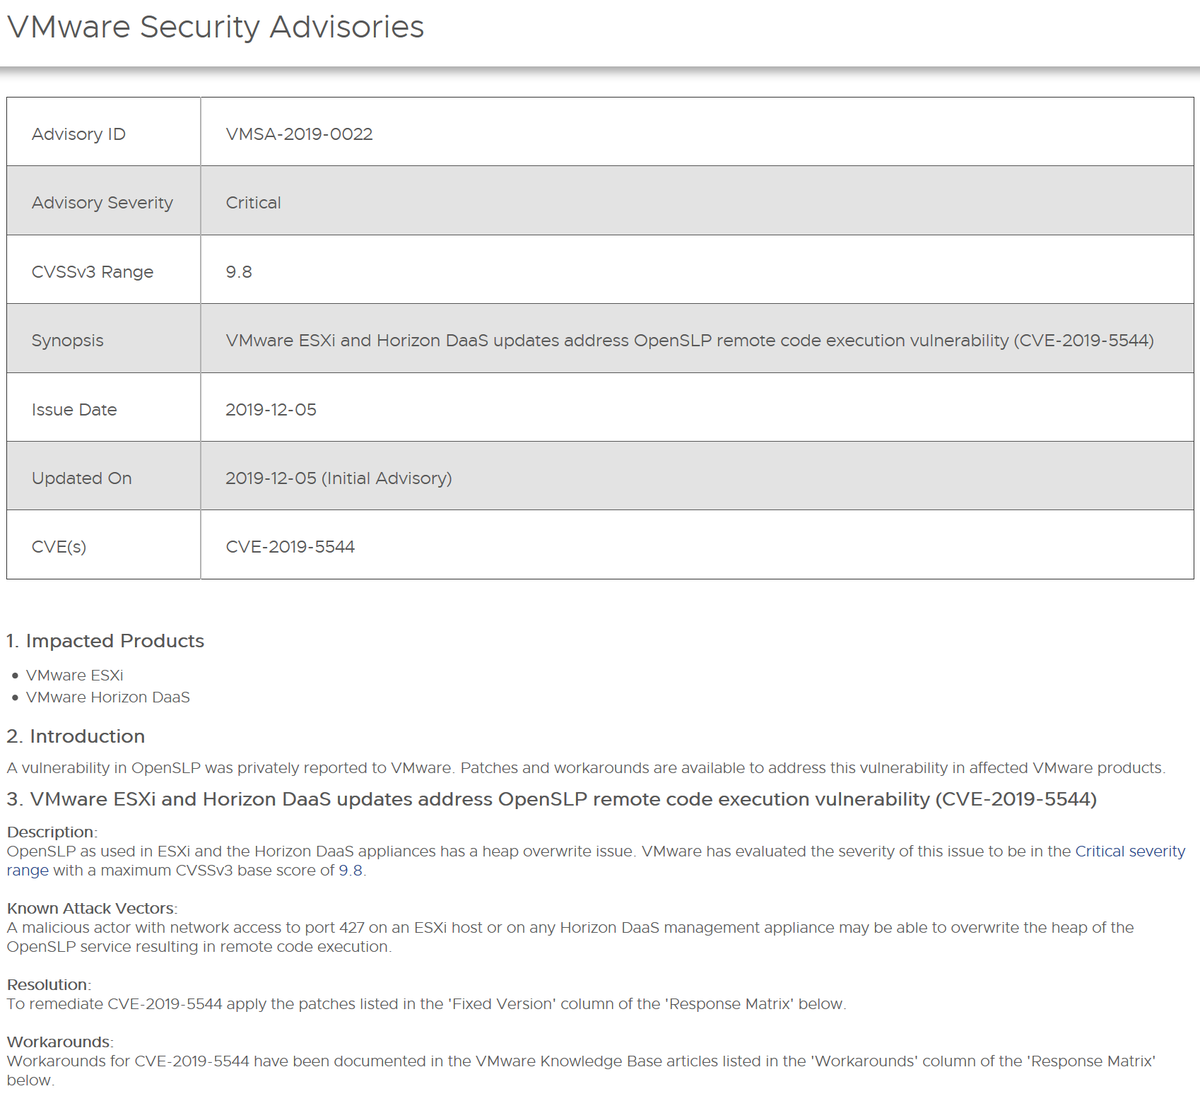Click the port 427 attack vector paragraph

tap(570, 937)
